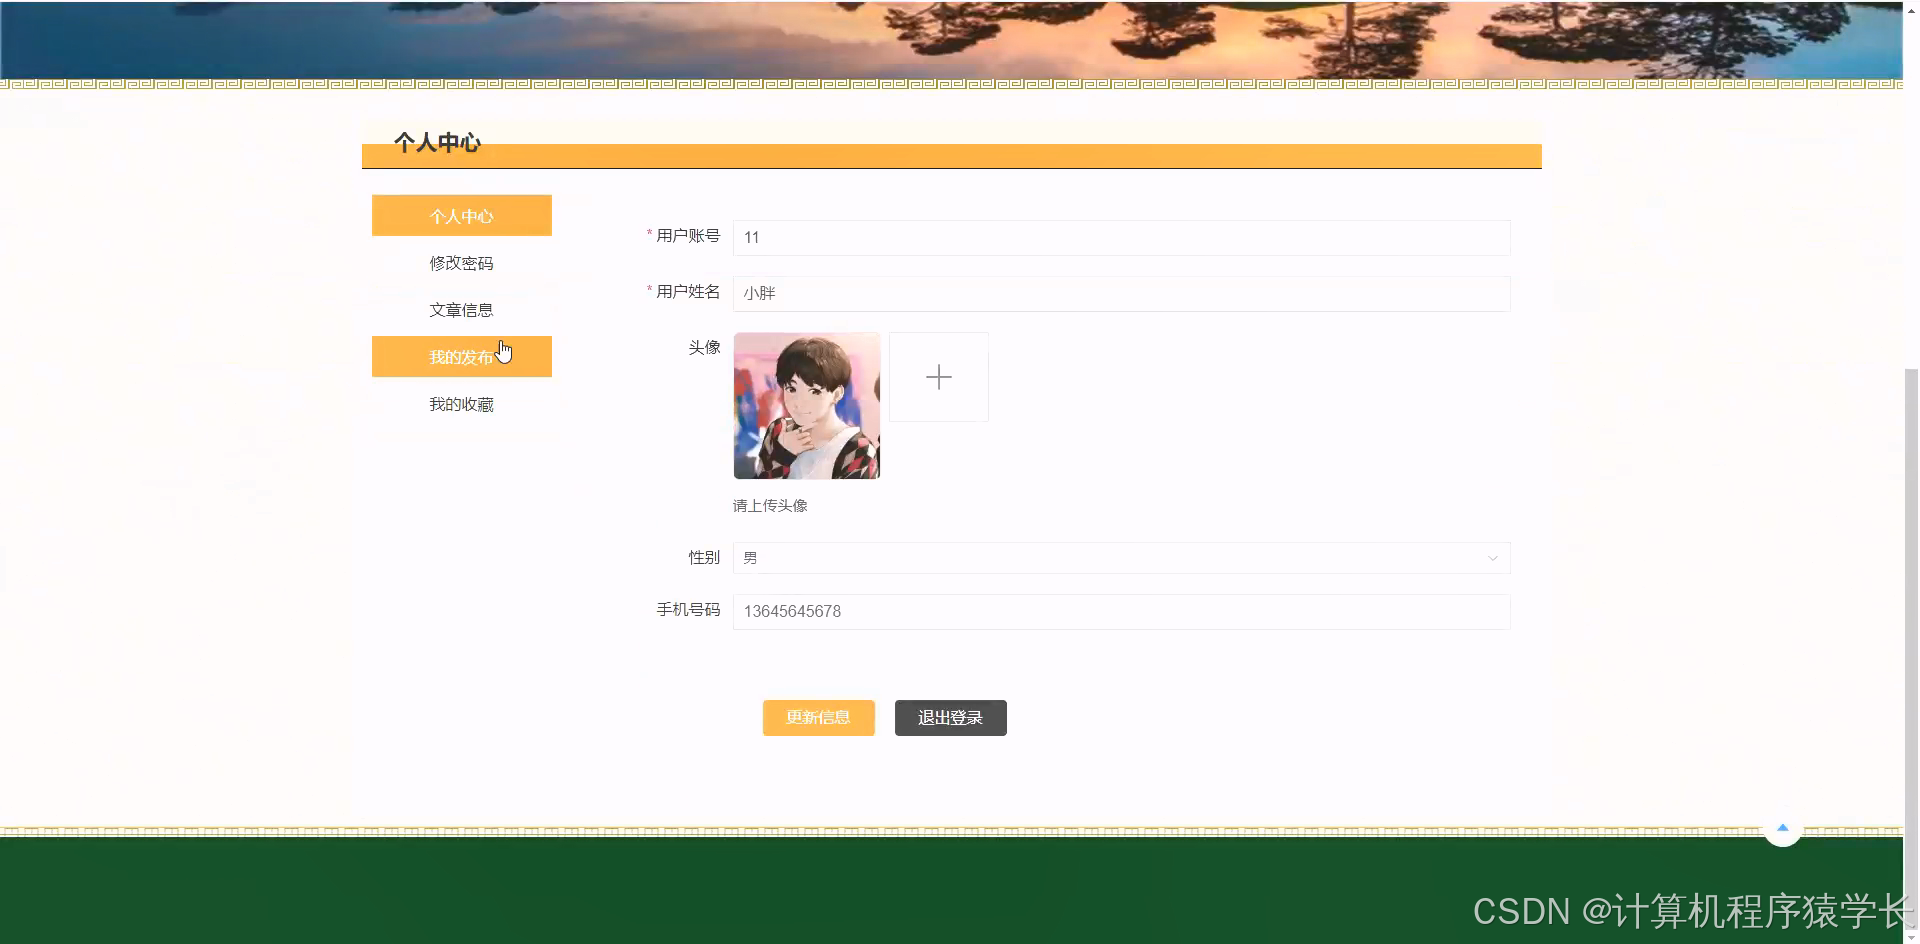
Task: Click the scroll-to-top arrow icon
Action: [x=1782, y=828]
